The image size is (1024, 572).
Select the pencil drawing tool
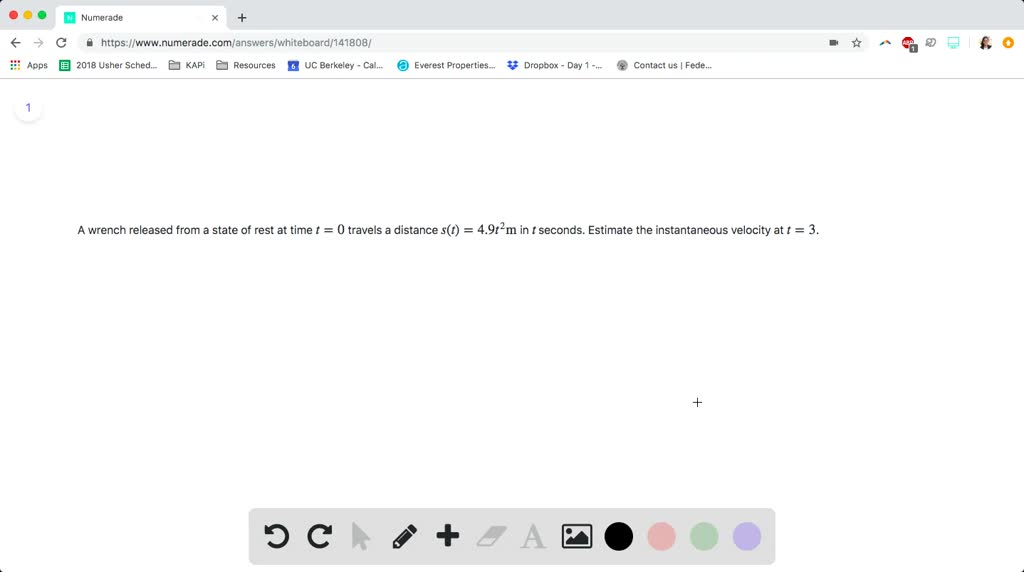pos(404,536)
